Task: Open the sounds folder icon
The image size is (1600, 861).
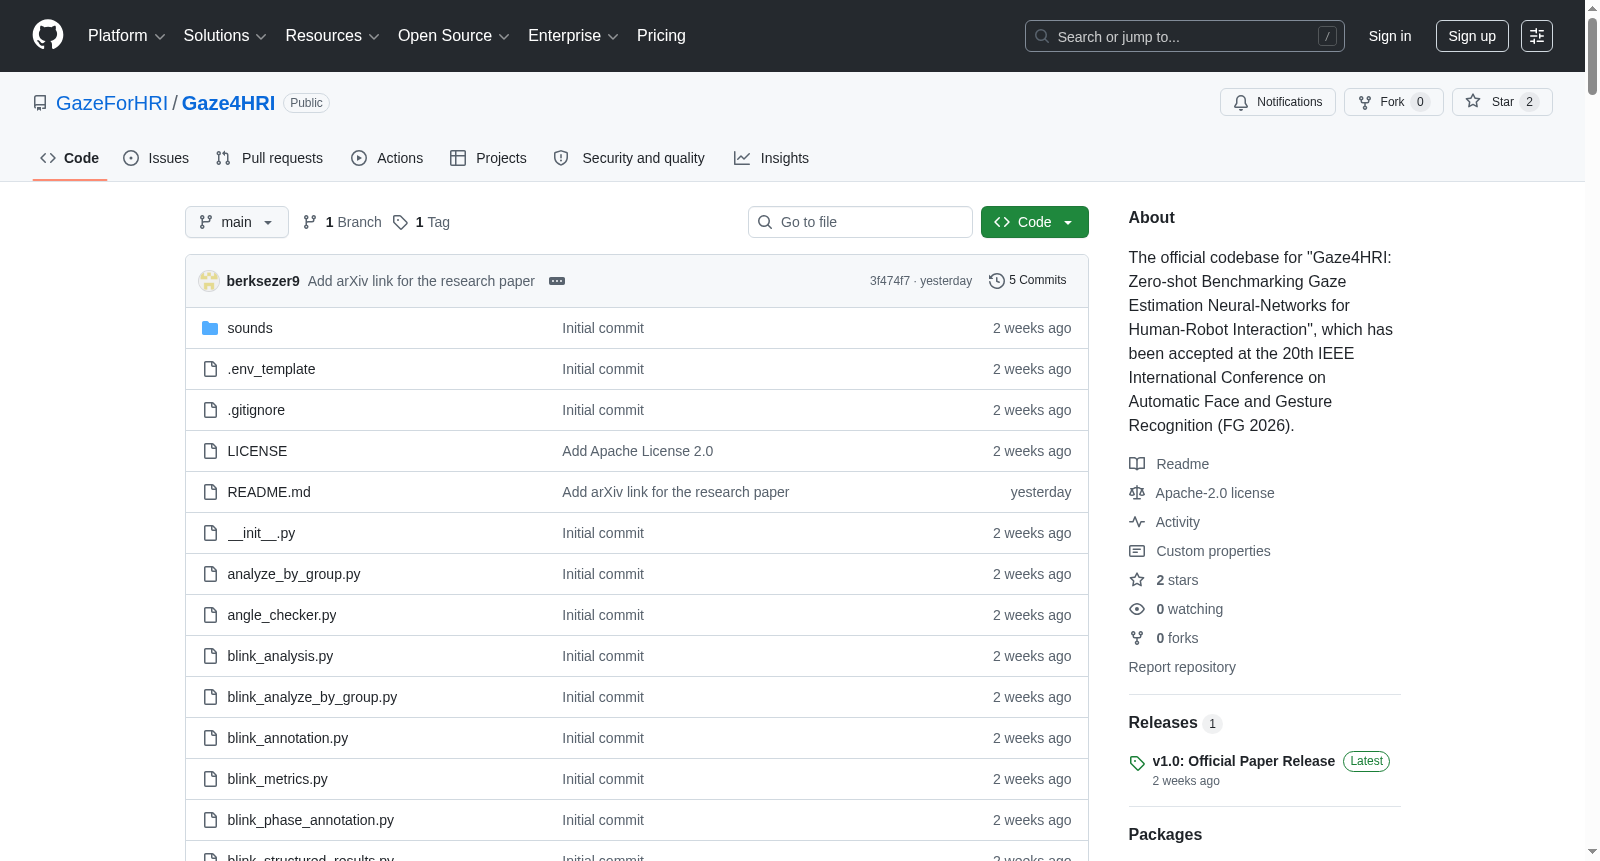Action: click(210, 328)
